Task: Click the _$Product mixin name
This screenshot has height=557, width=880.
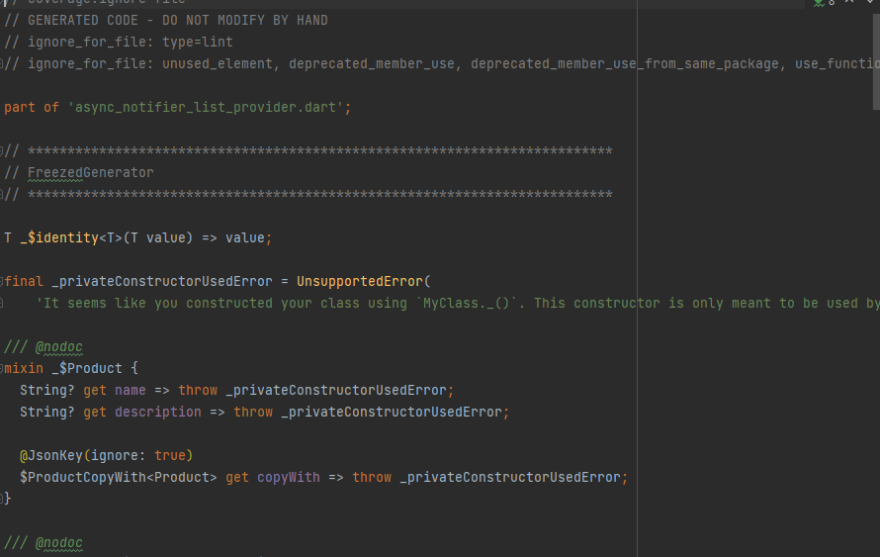Action: coord(87,368)
